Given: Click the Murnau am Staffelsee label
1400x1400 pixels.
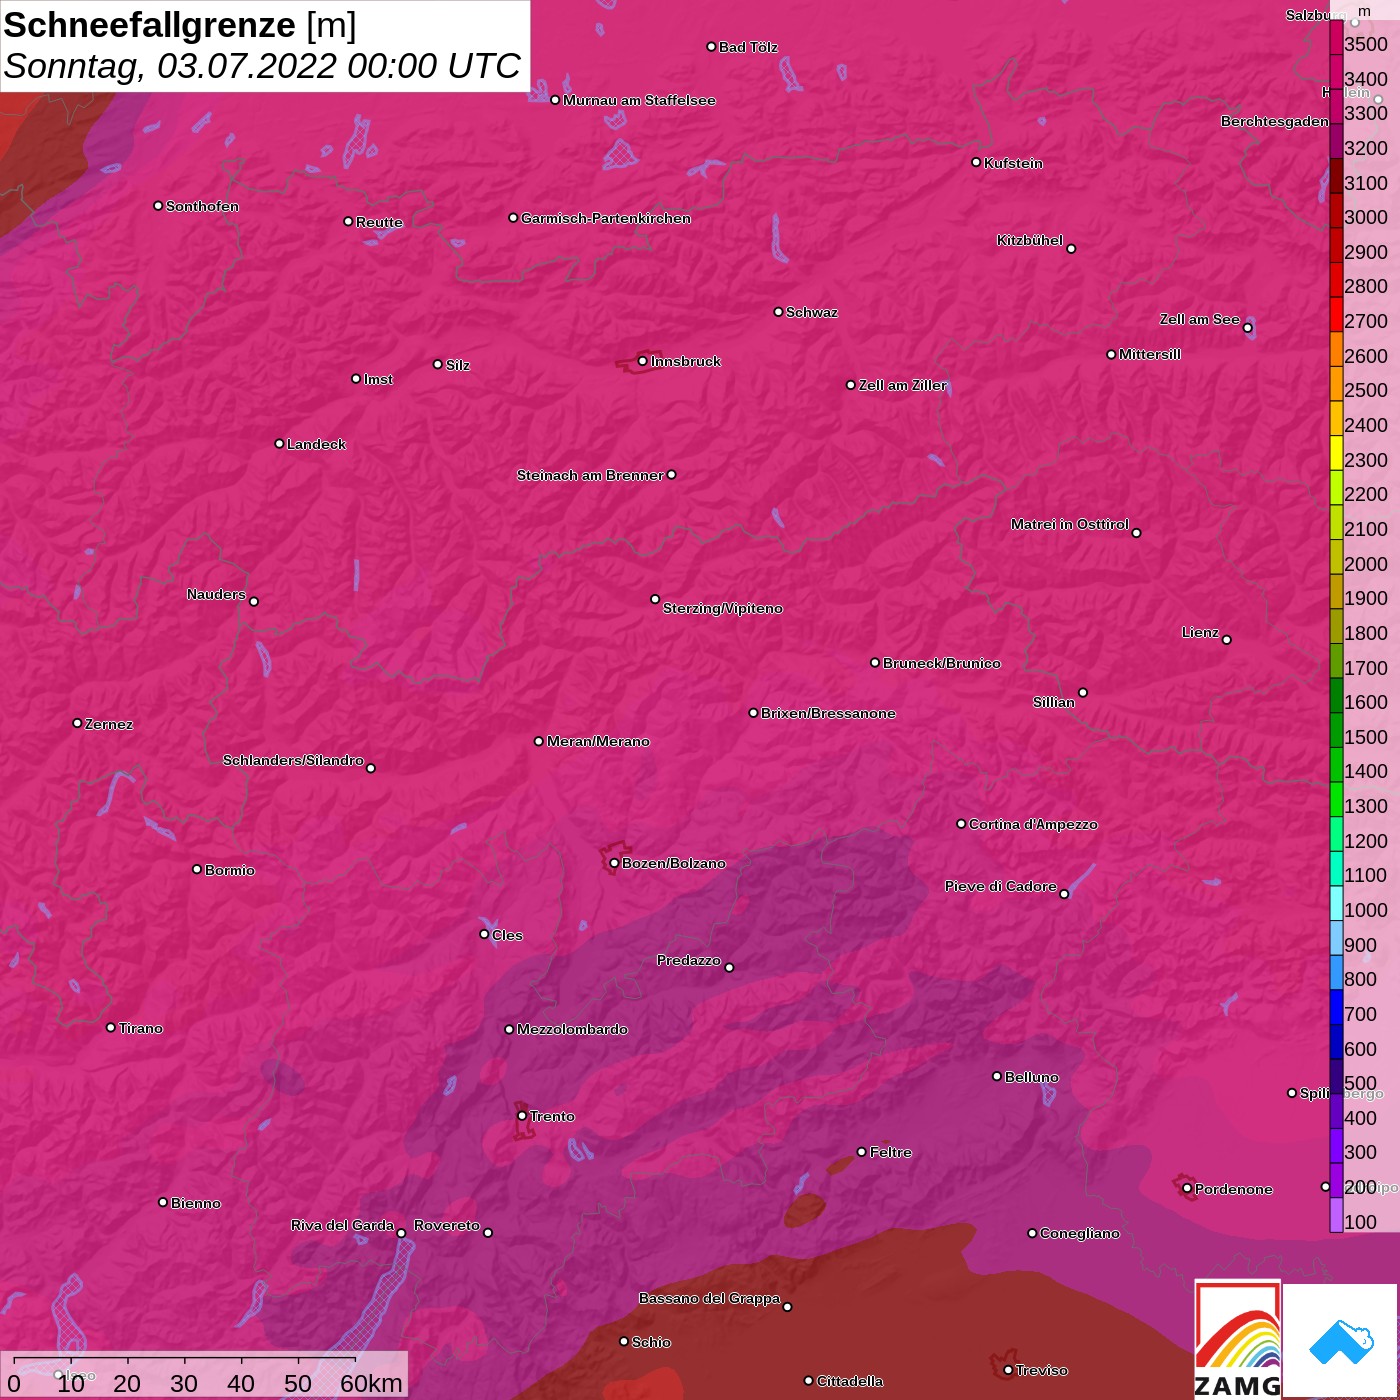Looking at the screenshot, I should pyautogui.click(x=639, y=100).
